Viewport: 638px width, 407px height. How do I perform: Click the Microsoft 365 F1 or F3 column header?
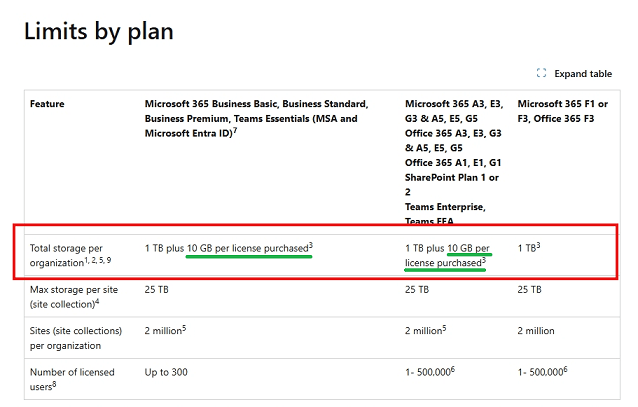pyautogui.click(x=563, y=111)
